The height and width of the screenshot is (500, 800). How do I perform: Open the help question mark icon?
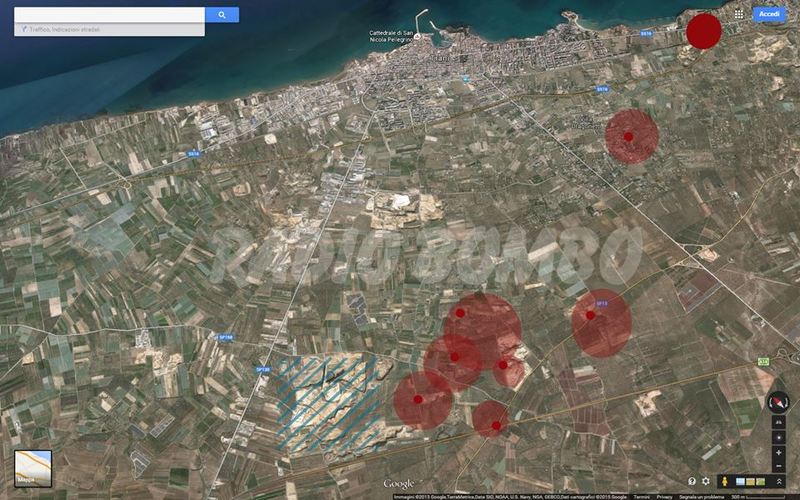click(x=692, y=481)
